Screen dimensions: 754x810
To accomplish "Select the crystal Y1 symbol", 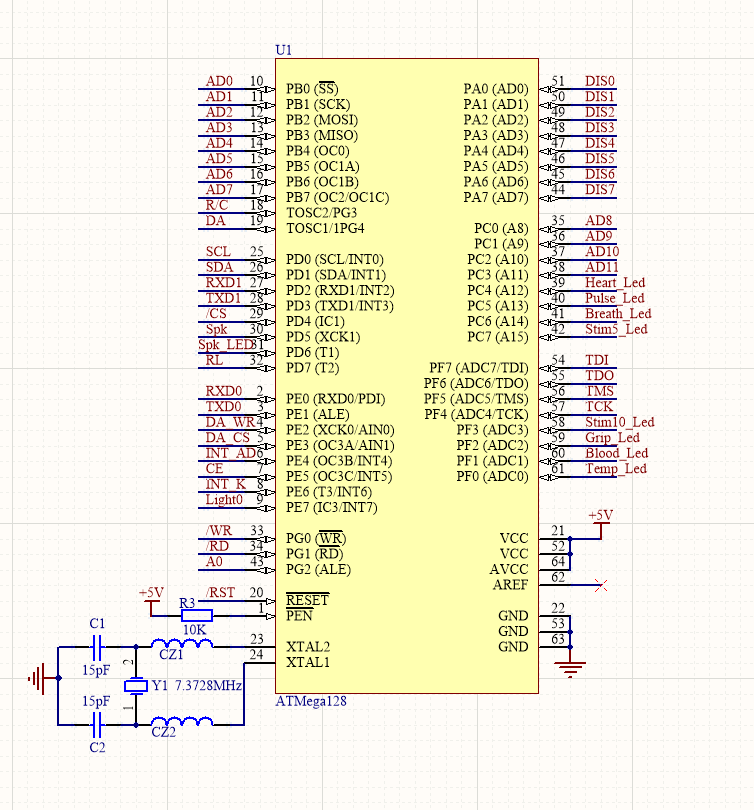I will pos(136,686).
